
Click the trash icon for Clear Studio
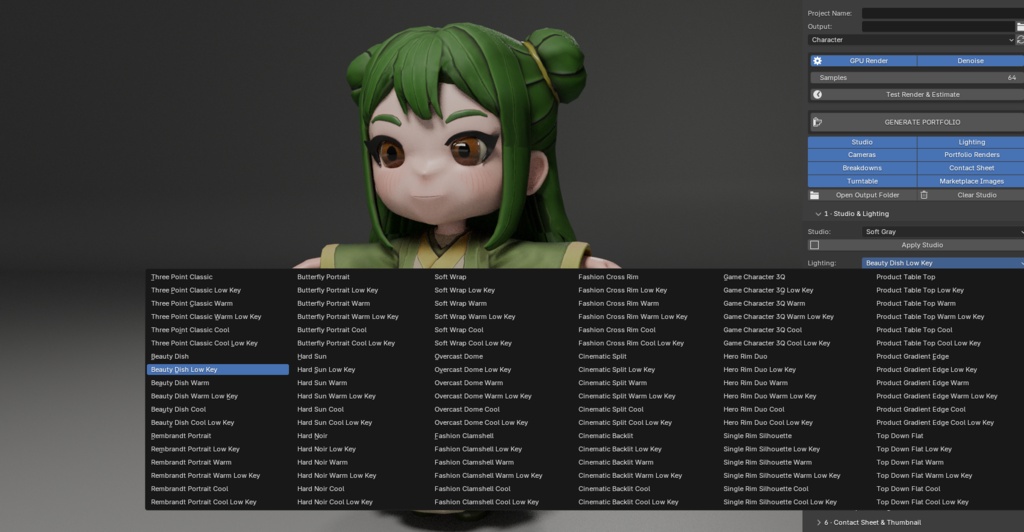click(924, 195)
